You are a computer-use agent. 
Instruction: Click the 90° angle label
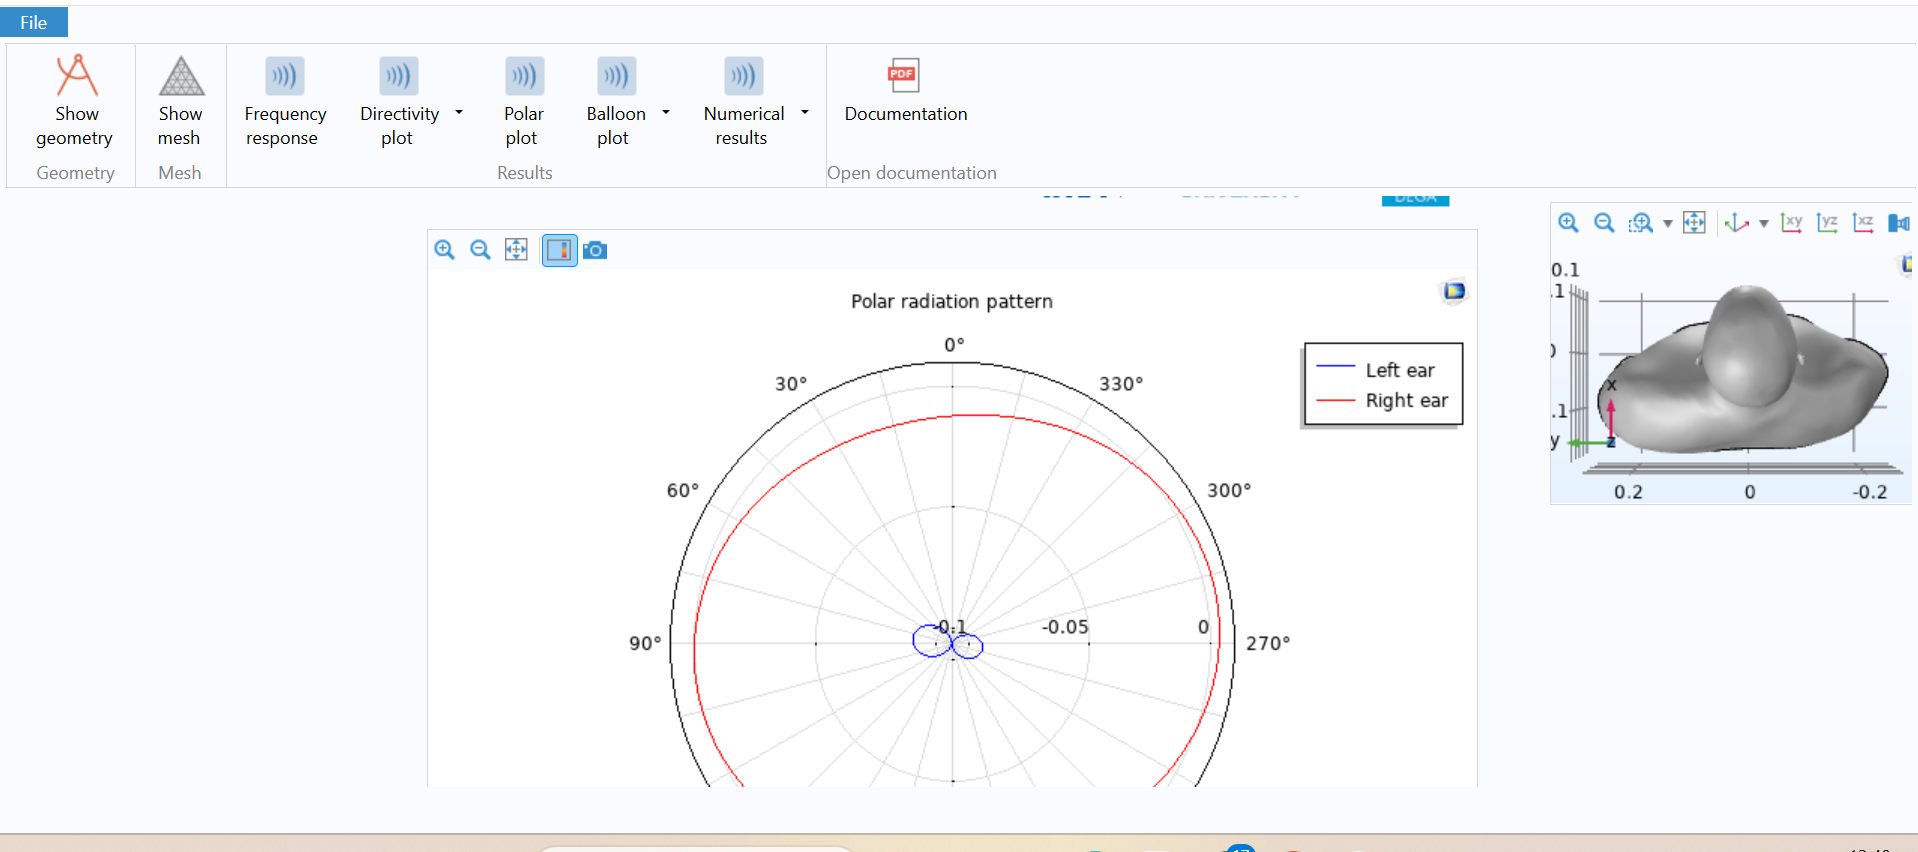point(645,643)
